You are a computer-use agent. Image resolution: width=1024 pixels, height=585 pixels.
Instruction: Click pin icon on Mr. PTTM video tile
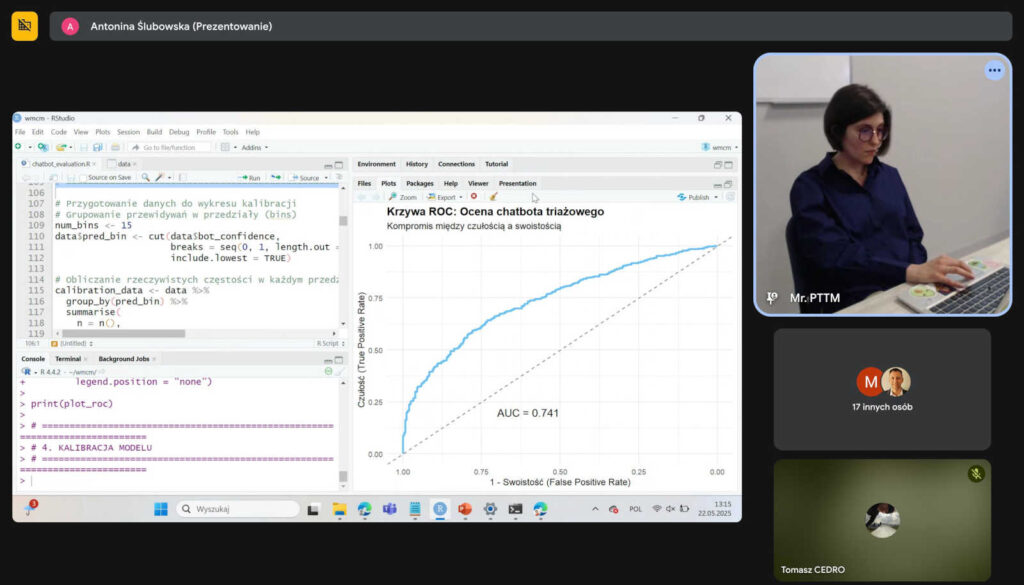click(x=771, y=298)
